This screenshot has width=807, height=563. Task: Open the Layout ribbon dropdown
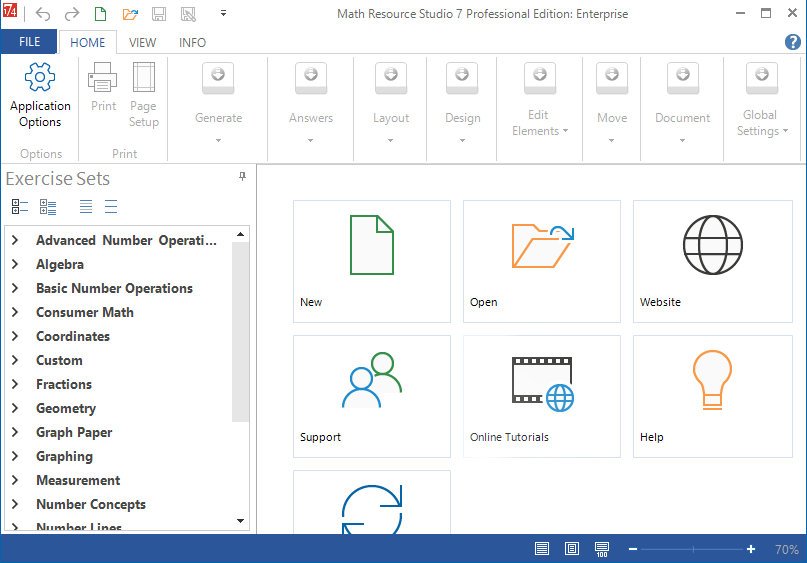[x=391, y=103]
